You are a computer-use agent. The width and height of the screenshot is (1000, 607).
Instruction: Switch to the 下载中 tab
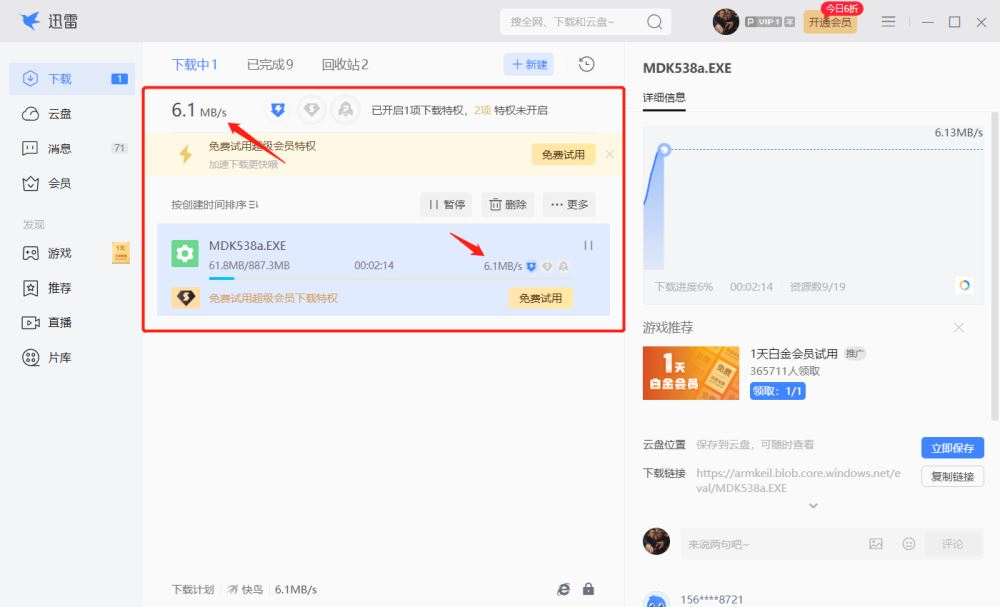tap(195, 64)
